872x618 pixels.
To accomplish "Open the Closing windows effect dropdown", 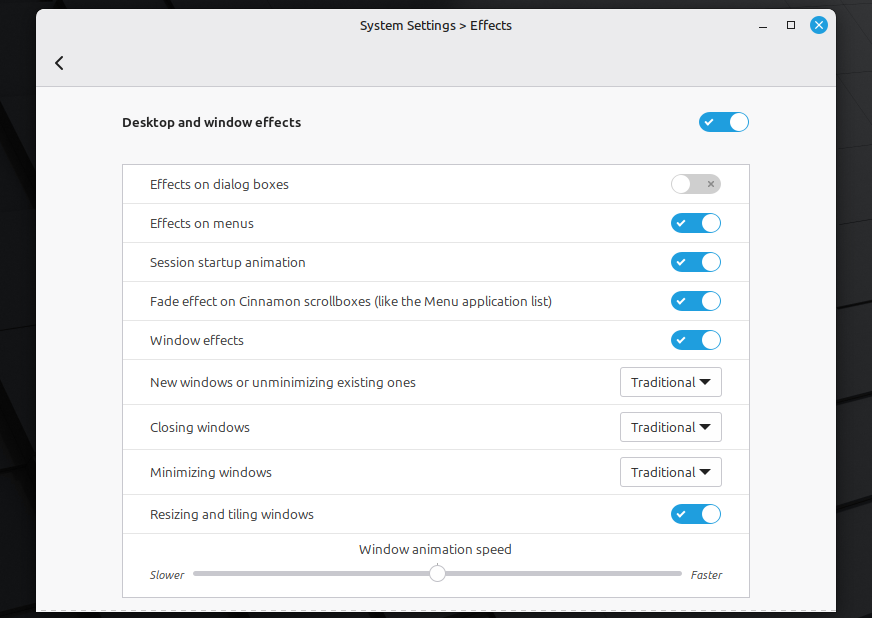I will pyautogui.click(x=670, y=427).
